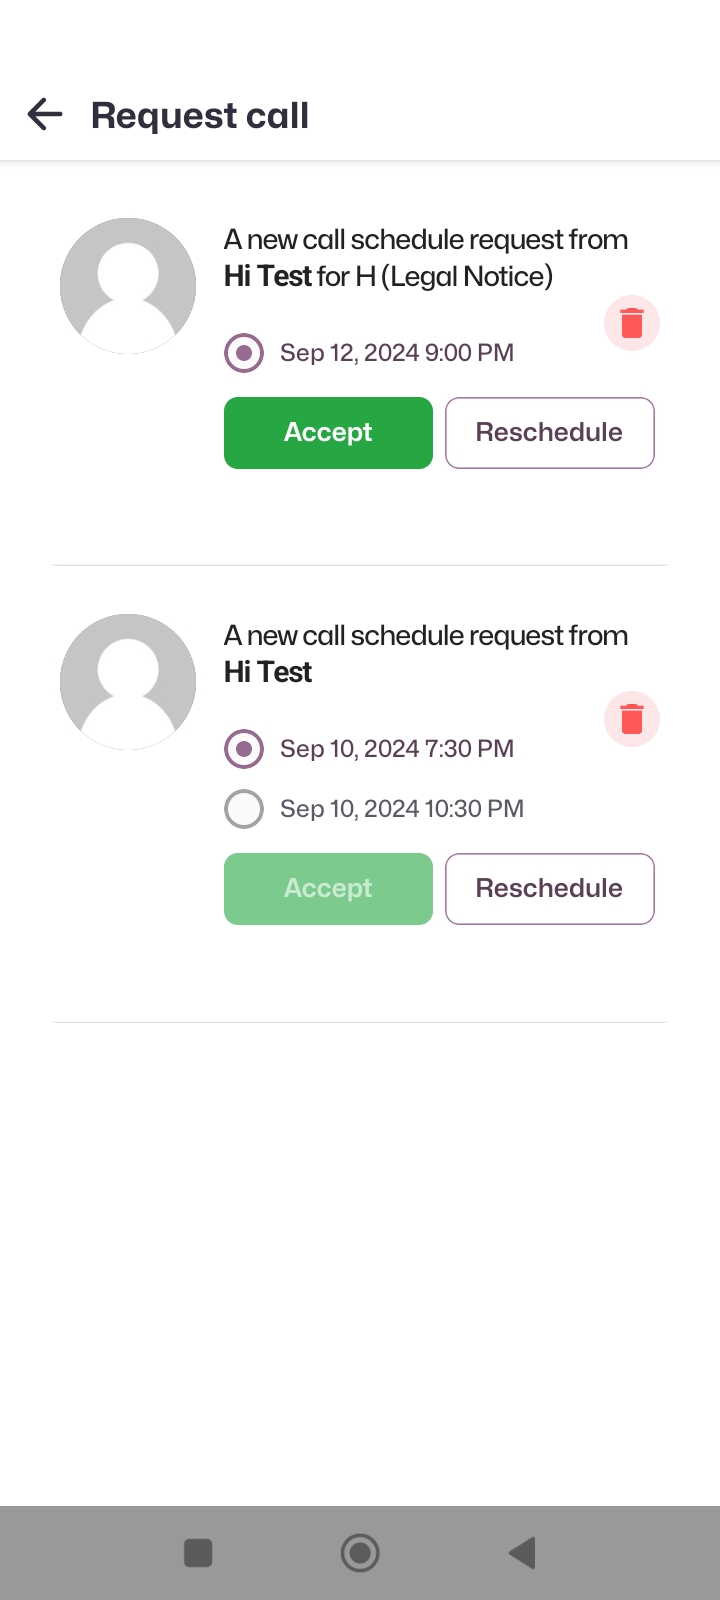
Task: Tap the back arrow icon
Action: [x=45, y=115]
